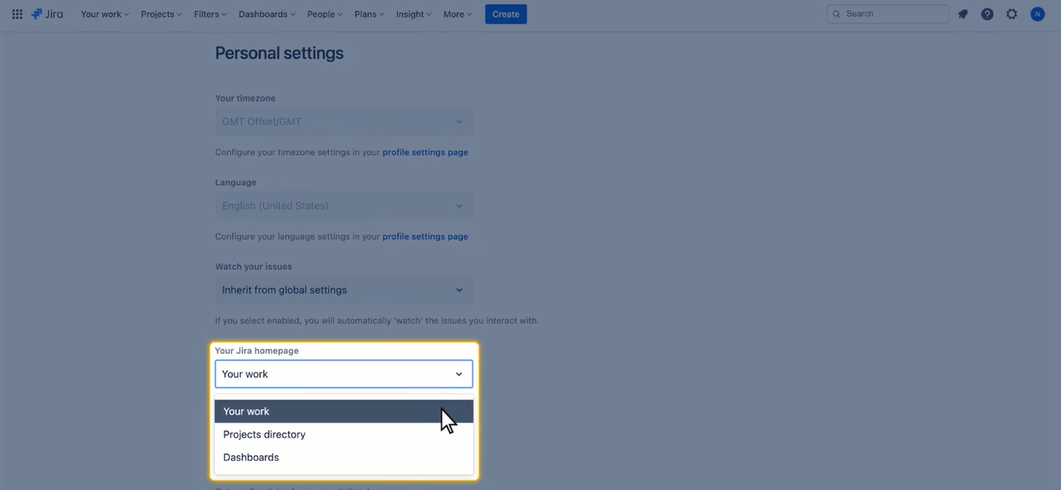This screenshot has height=490, width=1061.
Task: Open the Your work menu
Action: 105,14
